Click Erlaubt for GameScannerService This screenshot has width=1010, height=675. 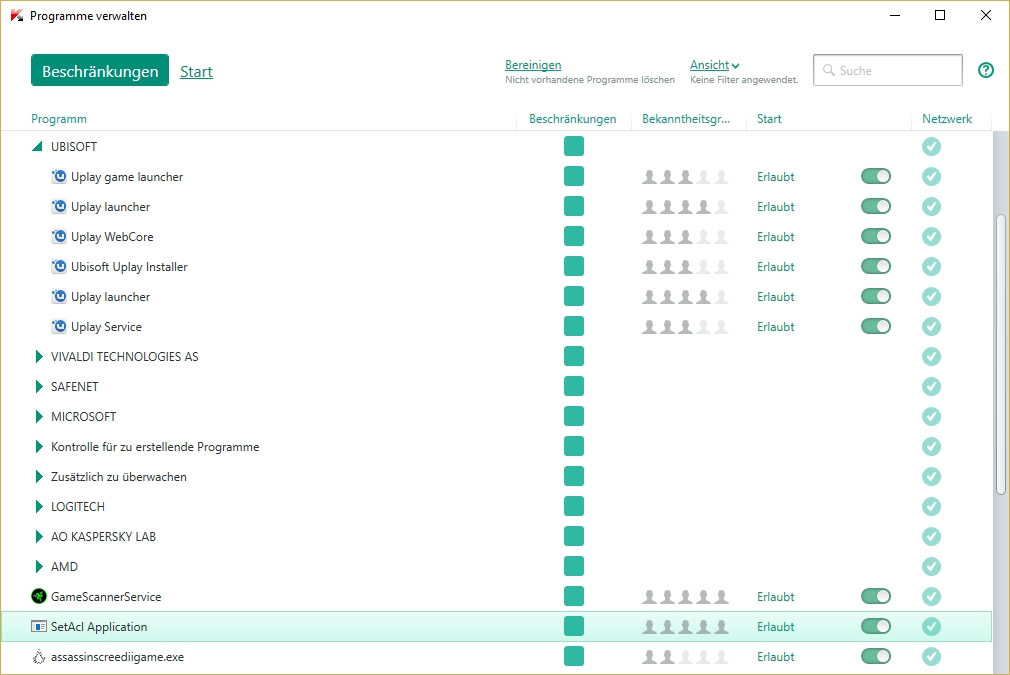coord(776,596)
